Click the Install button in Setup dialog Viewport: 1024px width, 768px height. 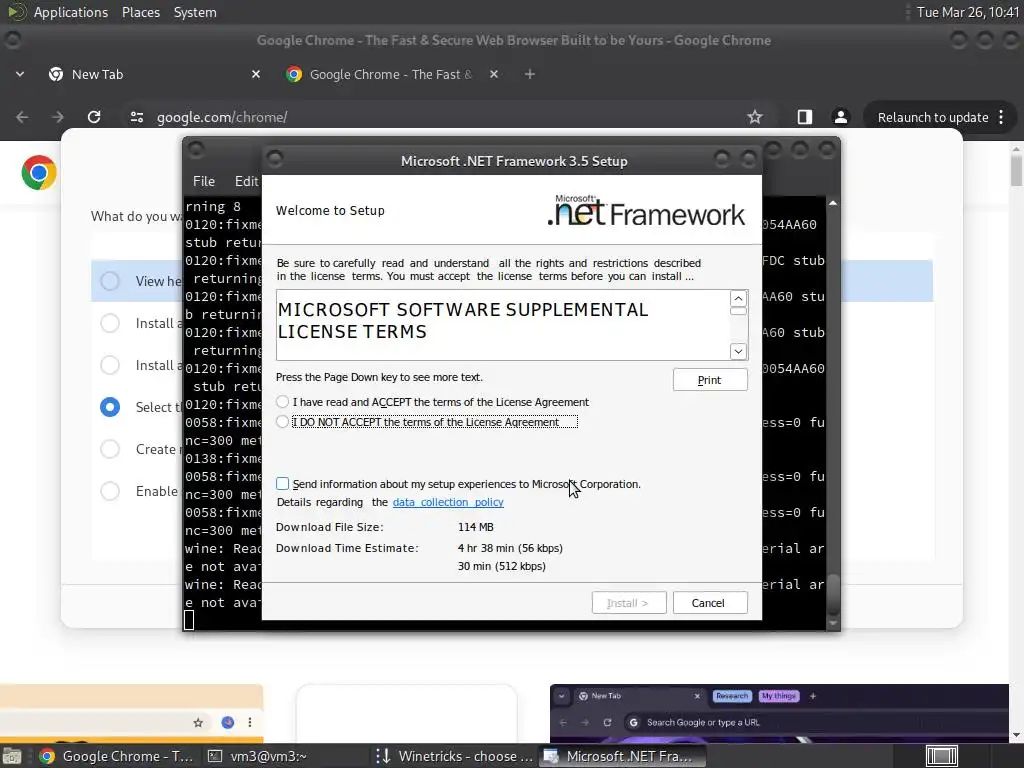pyautogui.click(x=629, y=603)
